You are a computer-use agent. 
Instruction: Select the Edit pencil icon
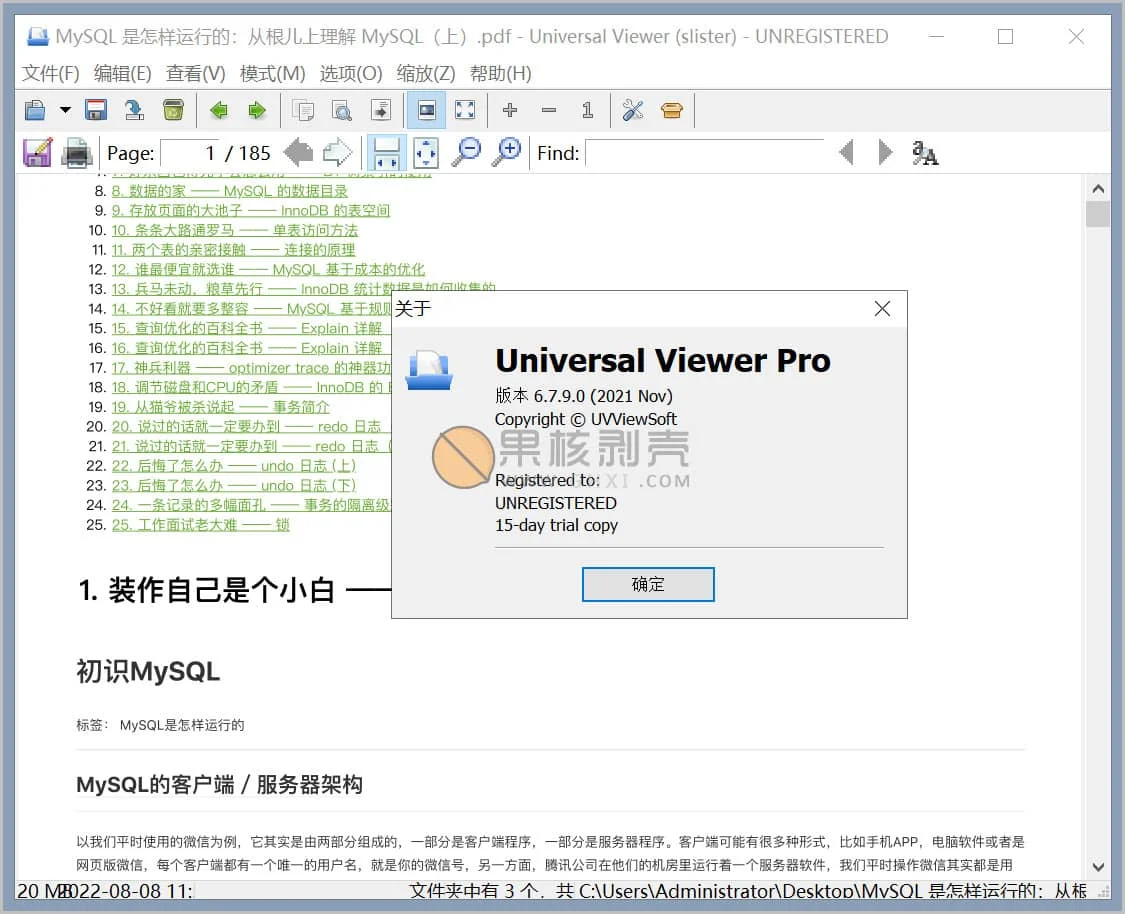pyautogui.click(x=36, y=152)
